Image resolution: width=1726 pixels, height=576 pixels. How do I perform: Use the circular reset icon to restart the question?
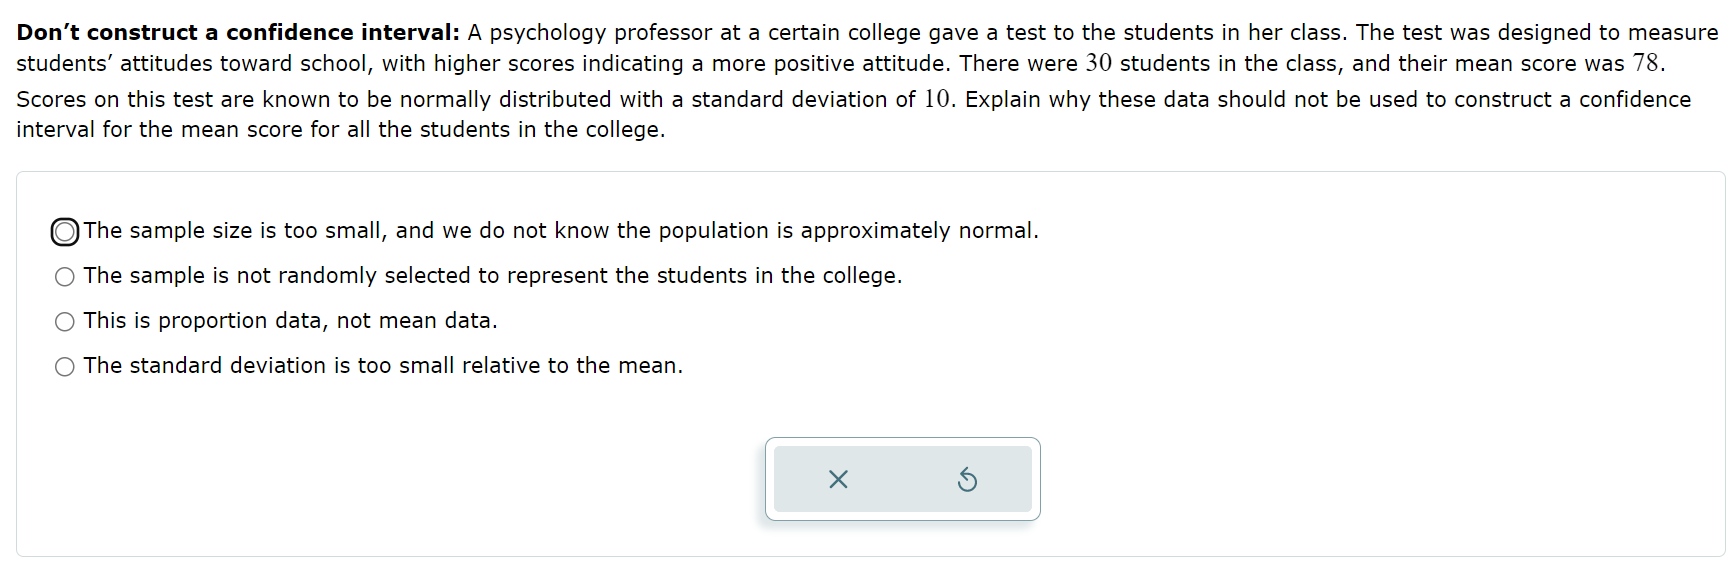click(x=968, y=480)
